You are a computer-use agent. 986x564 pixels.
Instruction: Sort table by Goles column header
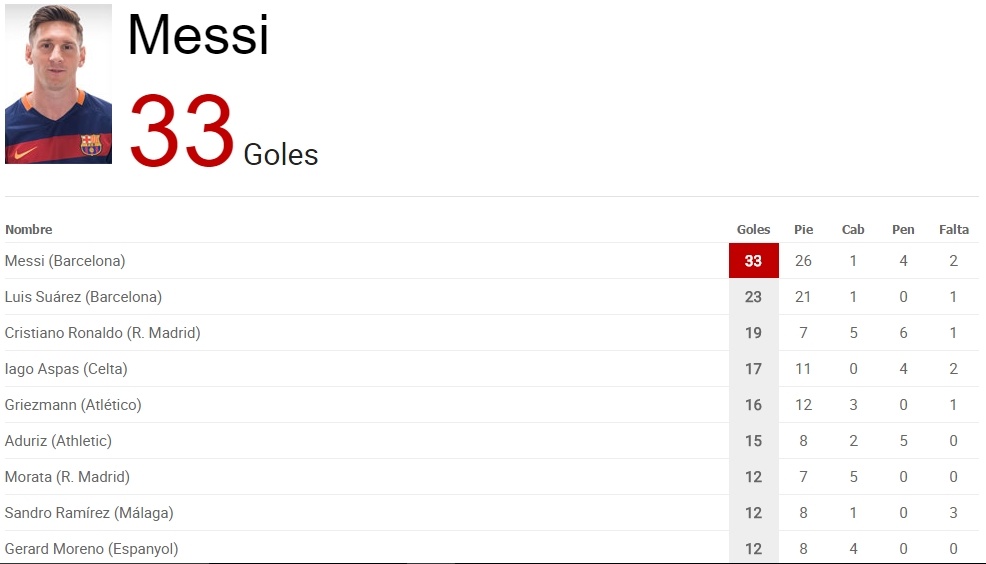[x=753, y=230]
